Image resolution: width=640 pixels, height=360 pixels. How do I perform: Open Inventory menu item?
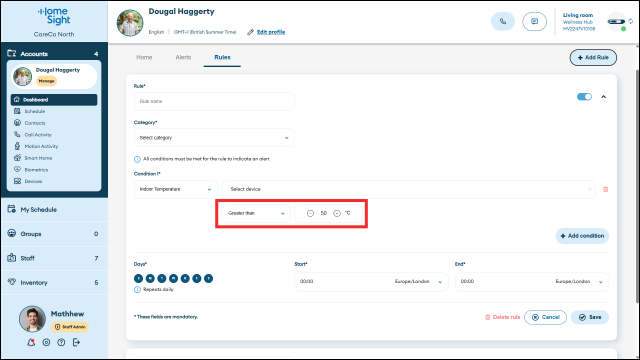click(x=54, y=282)
